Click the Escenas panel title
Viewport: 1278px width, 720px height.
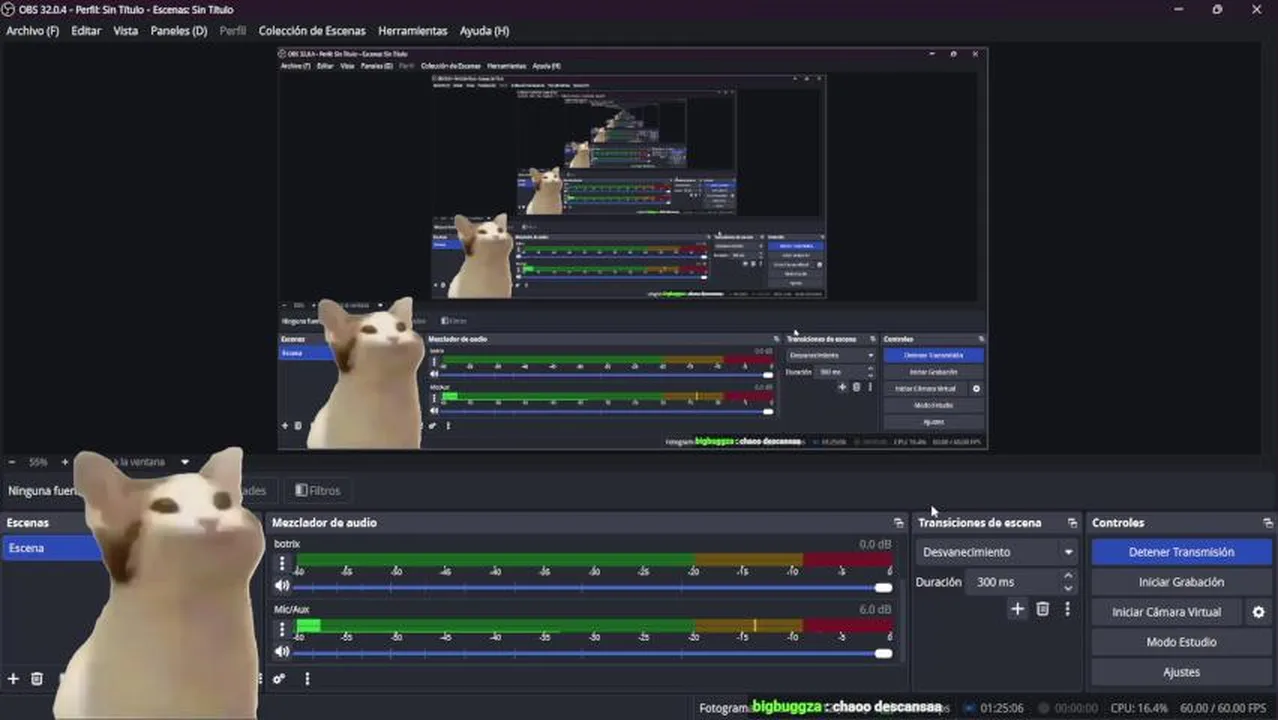click(x=28, y=523)
